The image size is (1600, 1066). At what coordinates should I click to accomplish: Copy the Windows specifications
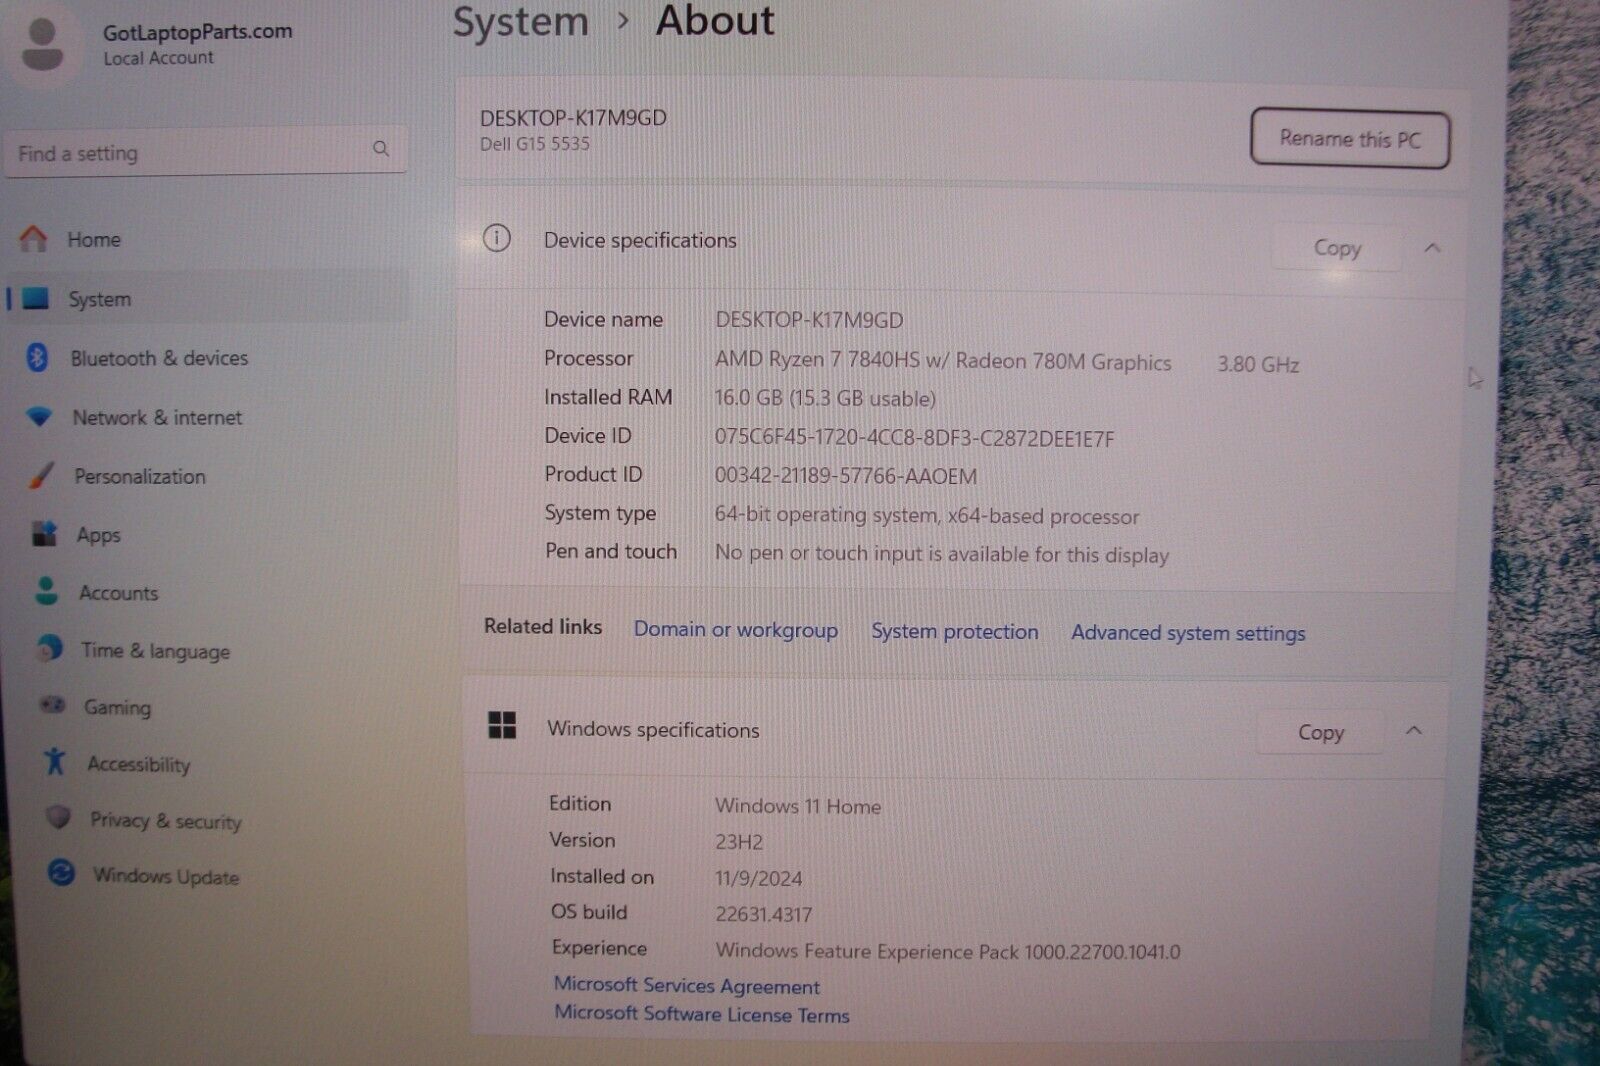(x=1321, y=732)
